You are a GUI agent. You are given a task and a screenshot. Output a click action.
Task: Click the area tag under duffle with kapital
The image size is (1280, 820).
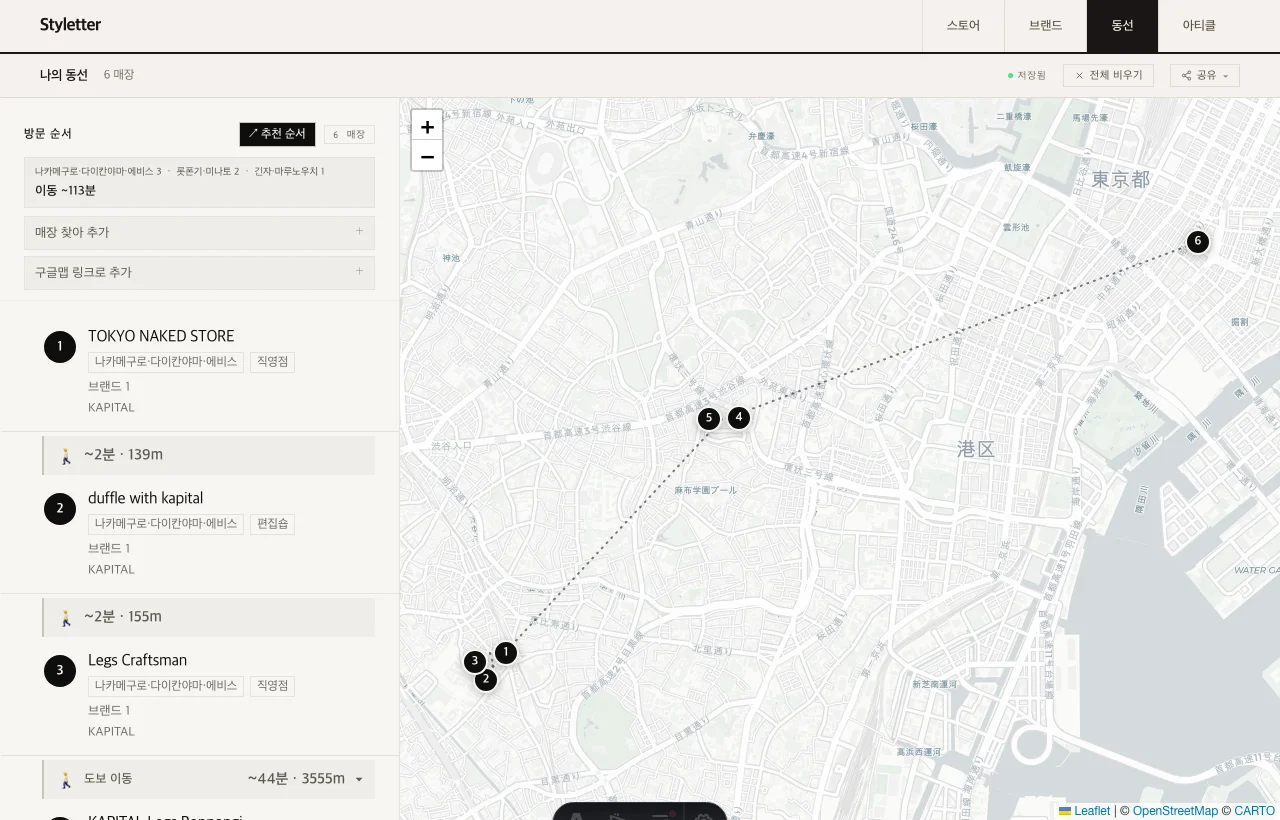point(166,524)
